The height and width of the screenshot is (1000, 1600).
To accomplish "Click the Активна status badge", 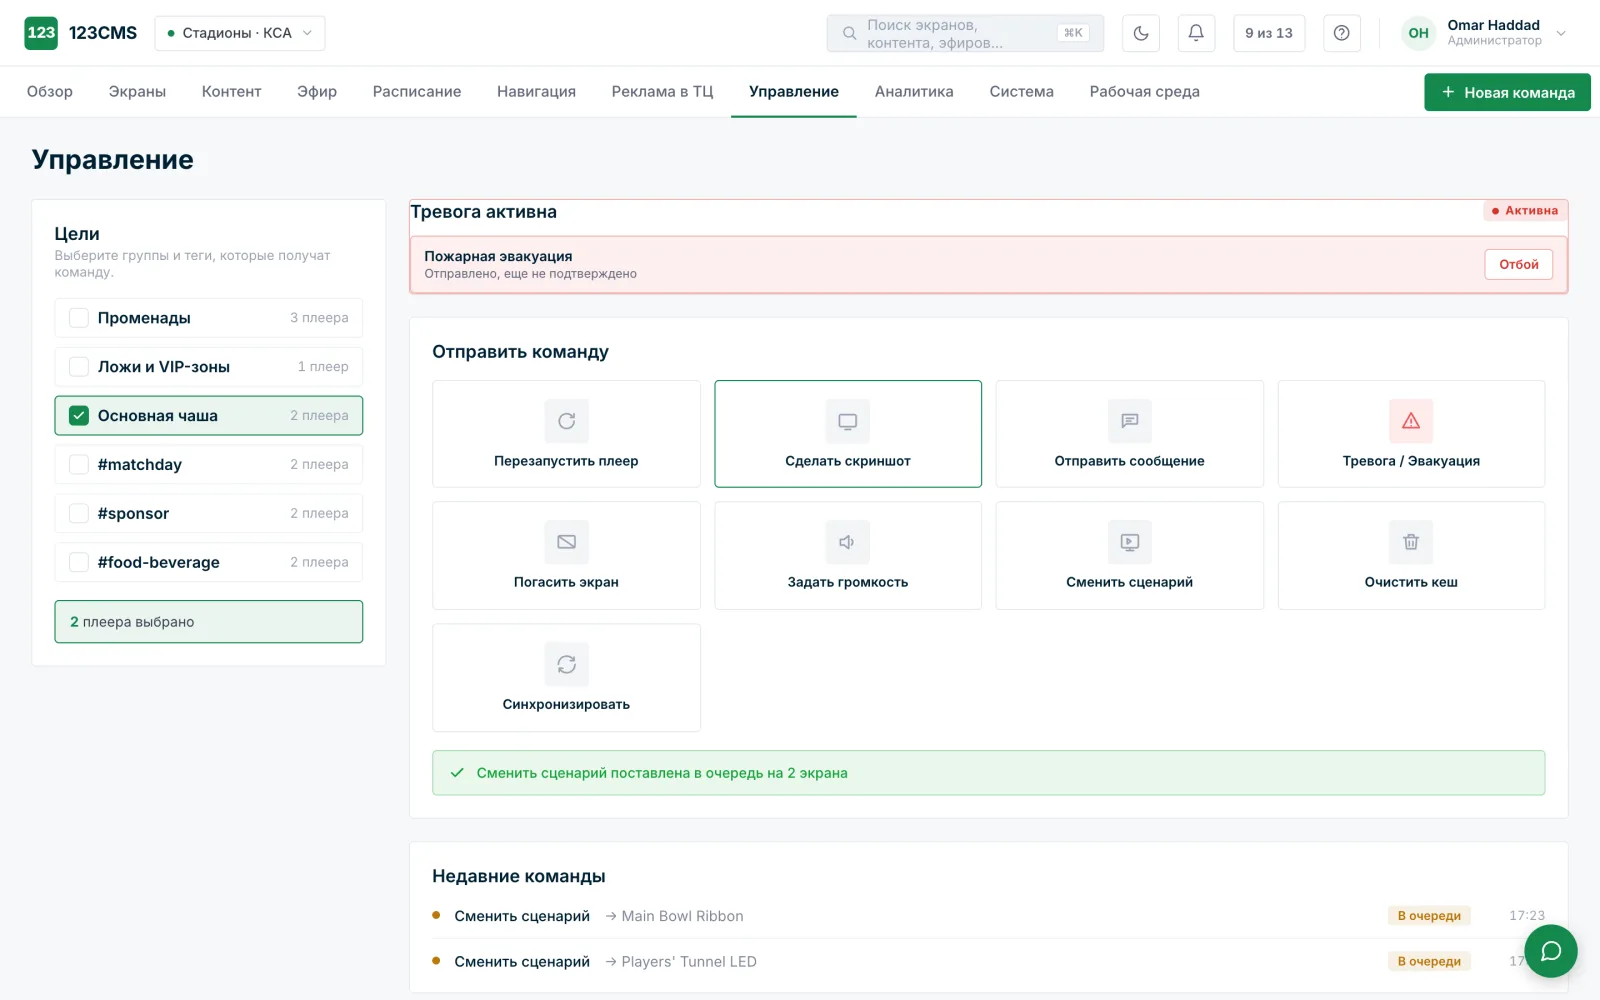I will pos(1525,211).
